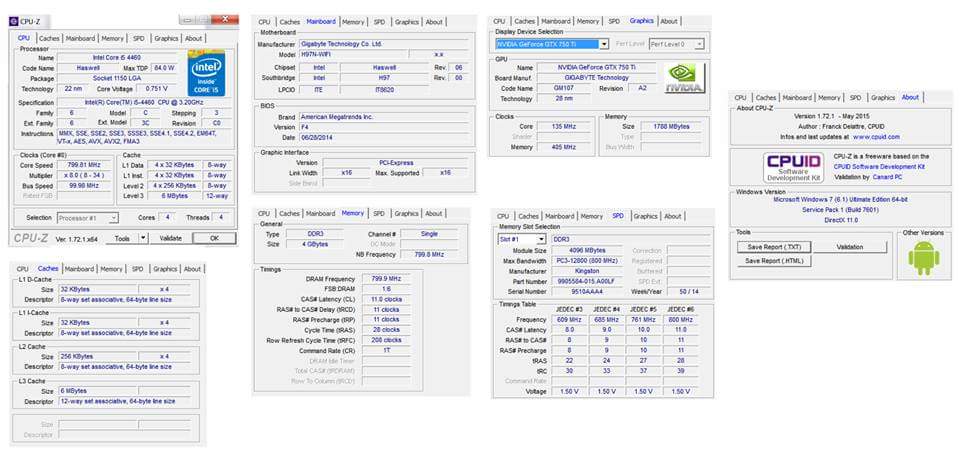The image size is (960, 455).
Task: Click the Core Speed value 799.81 MHz
Action: coord(85,165)
